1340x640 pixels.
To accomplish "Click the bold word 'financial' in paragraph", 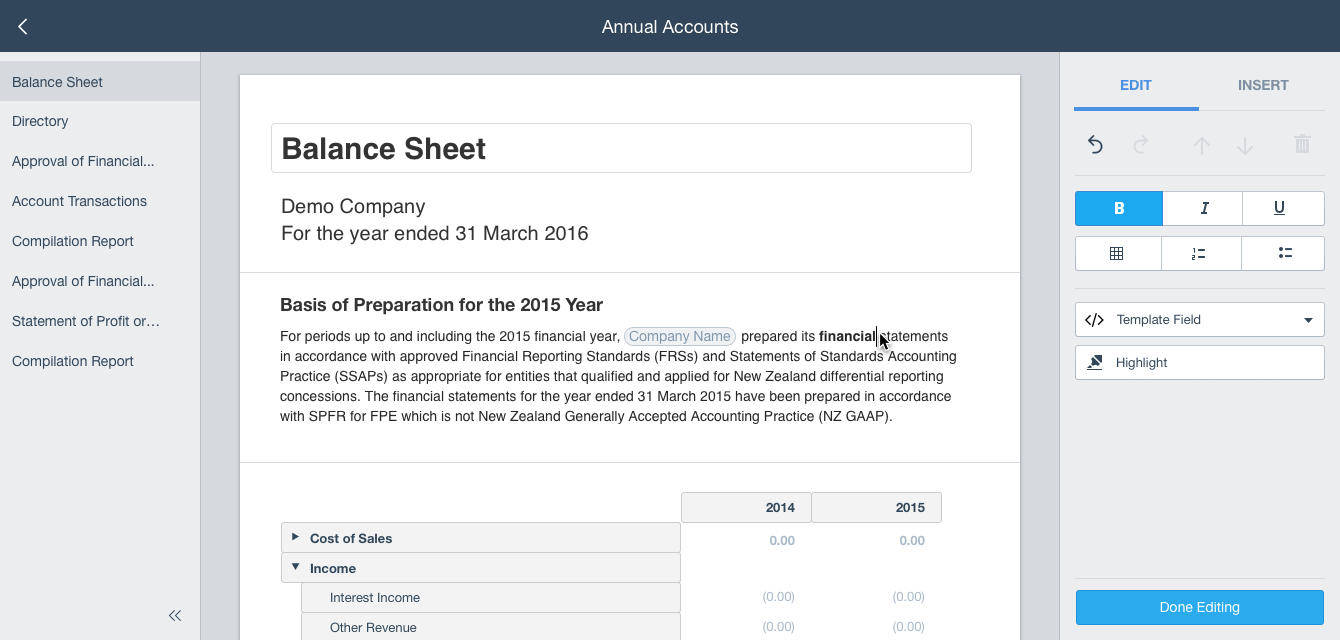I will coord(846,337).
